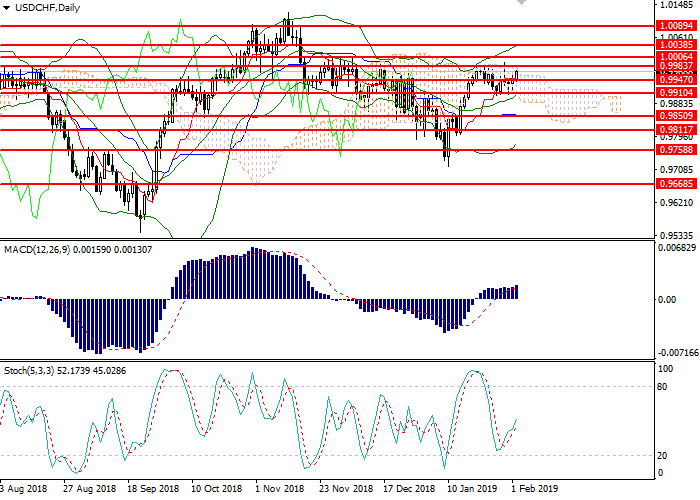700x500 pixels.
Task: Click the -0.007166 MACD scale value
Action: click(x=677, y=353)
